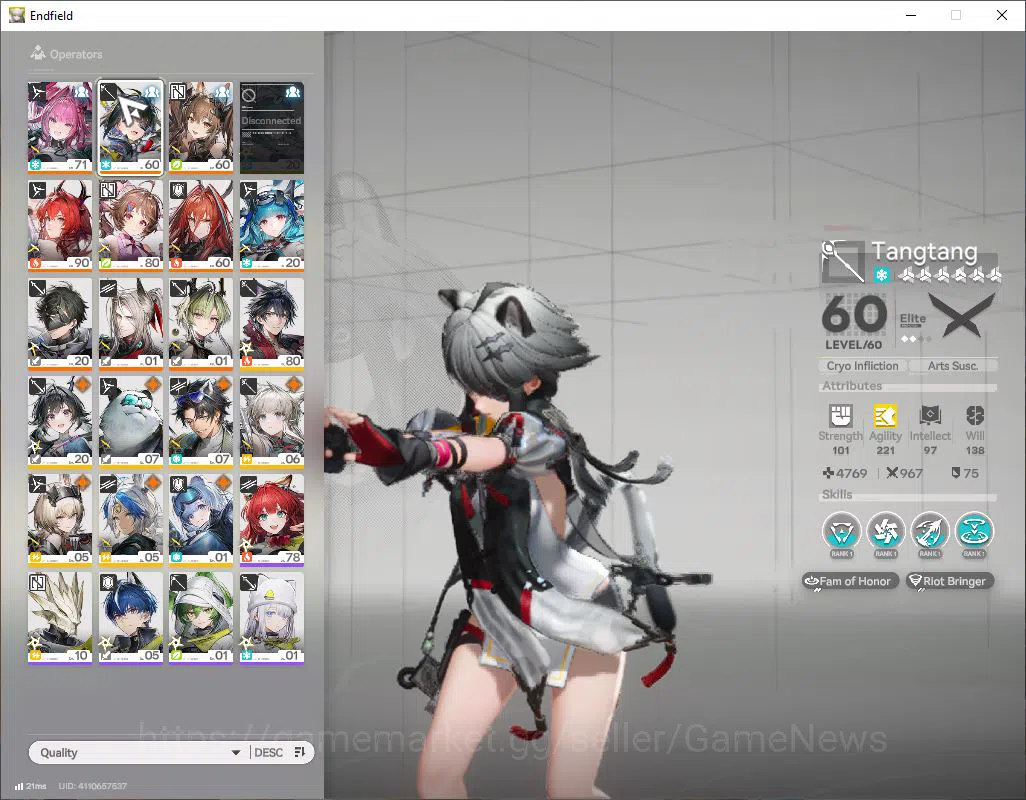Click the Agility value 221
The width and height of the screenshot is (1026, 800).
(x=885, y=450)
